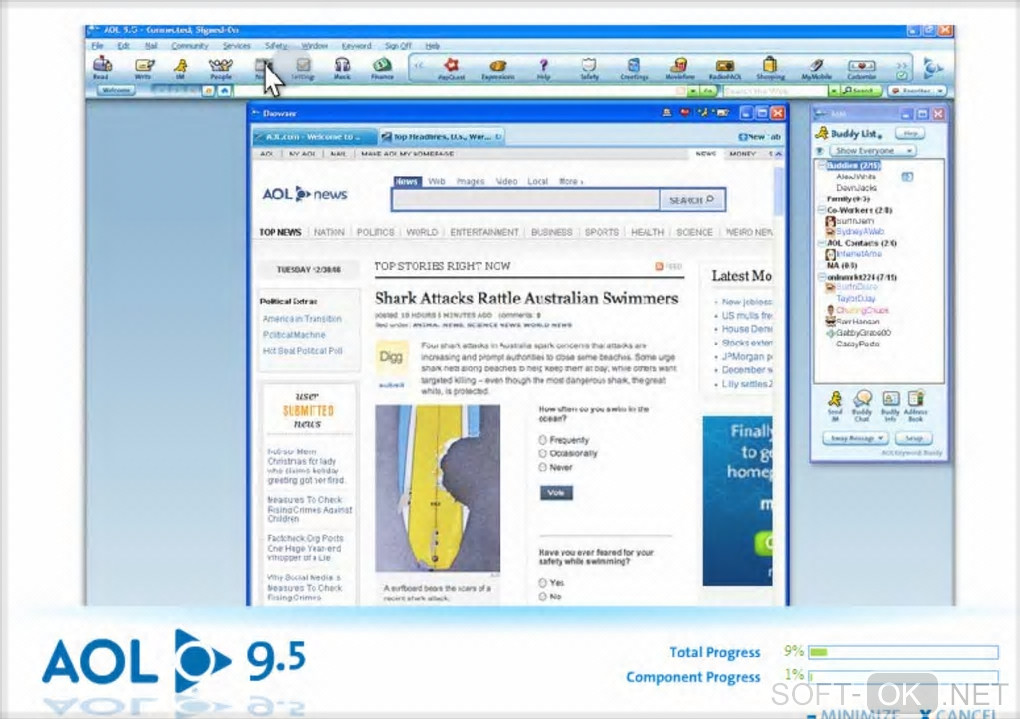Open the Address Book in Buddy List
This screenshot has width=1020, height=719.
click(915, 406)
